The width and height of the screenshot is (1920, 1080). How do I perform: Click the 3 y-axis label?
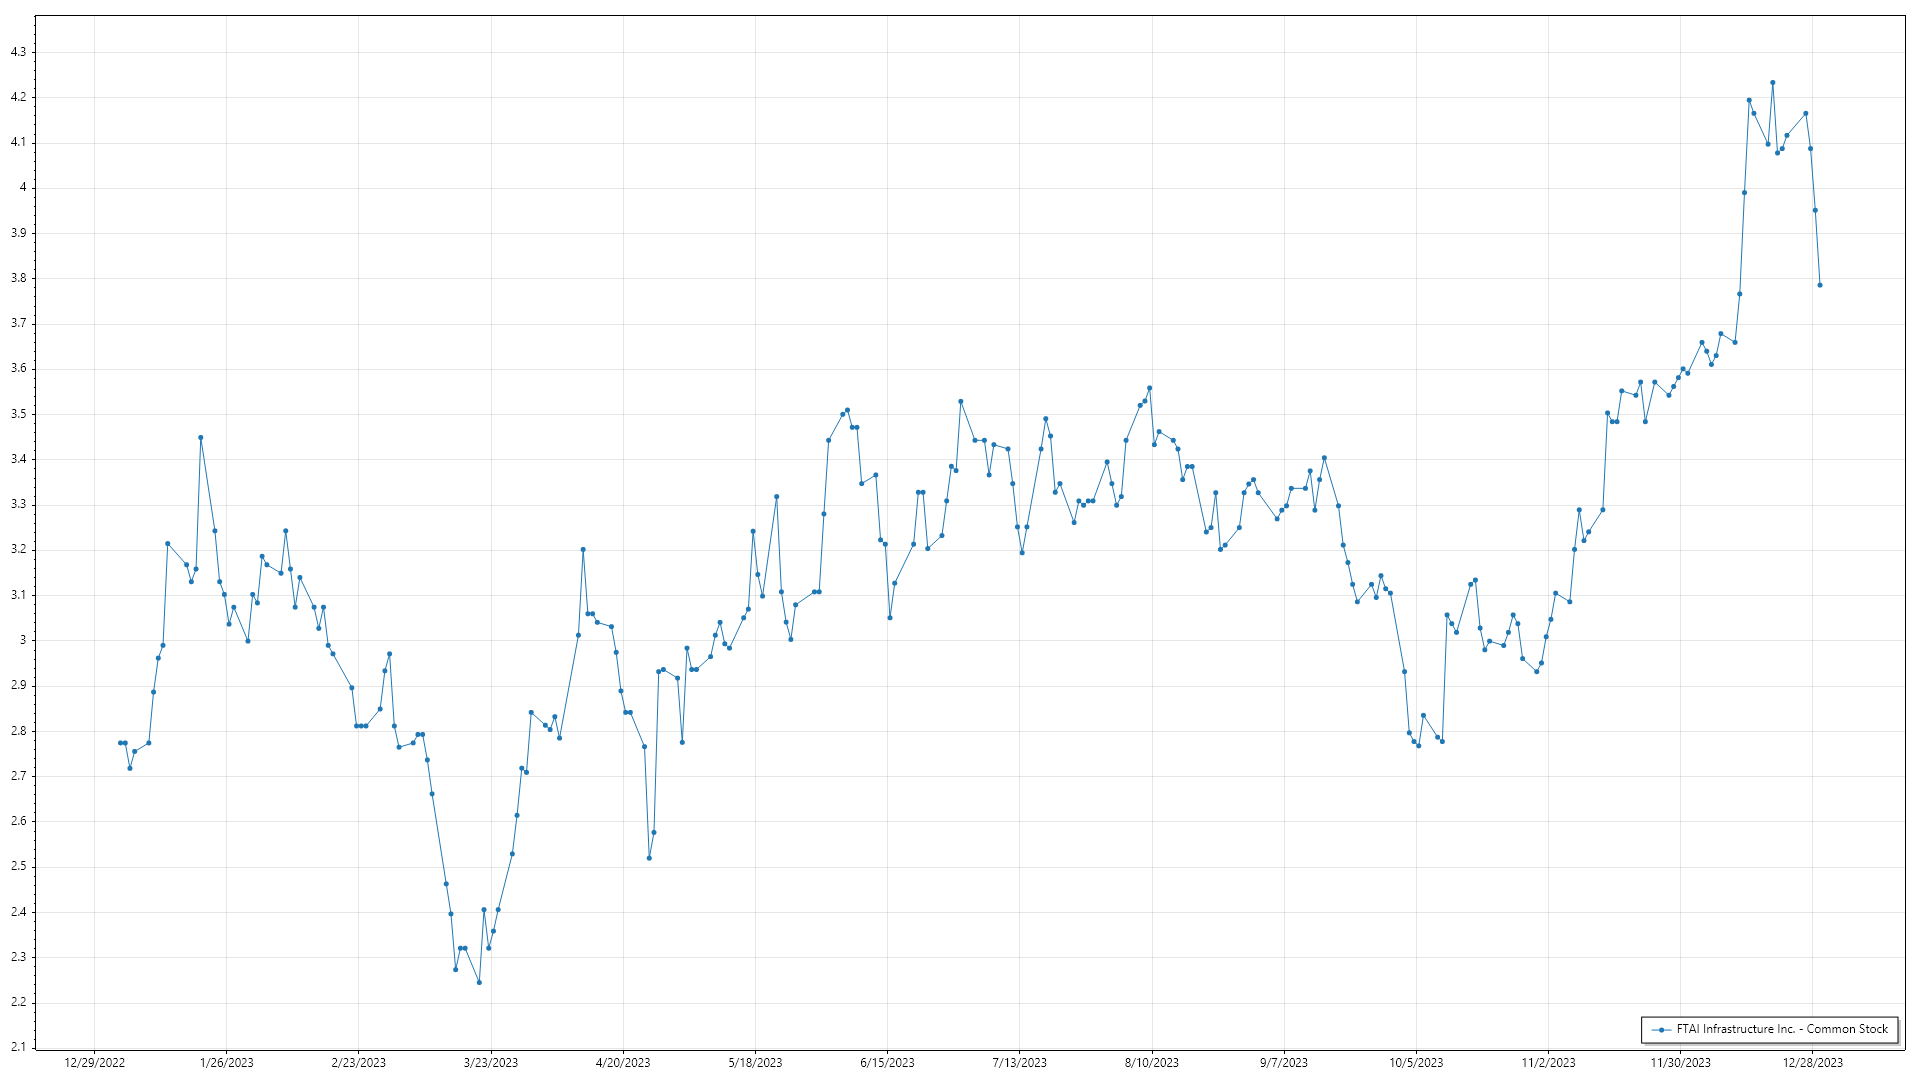tap(22, 640)
